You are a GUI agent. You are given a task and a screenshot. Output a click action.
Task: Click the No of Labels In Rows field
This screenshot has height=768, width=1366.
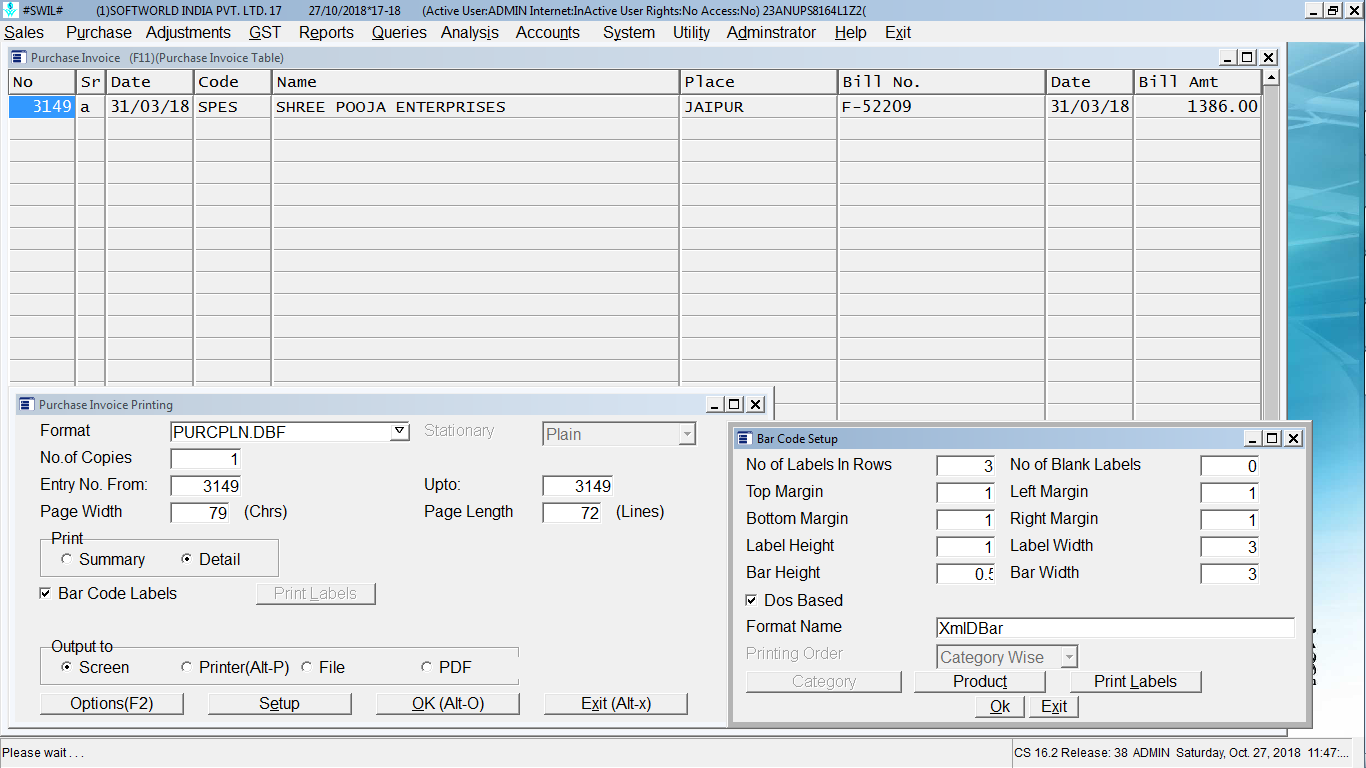tap(966, 466)
